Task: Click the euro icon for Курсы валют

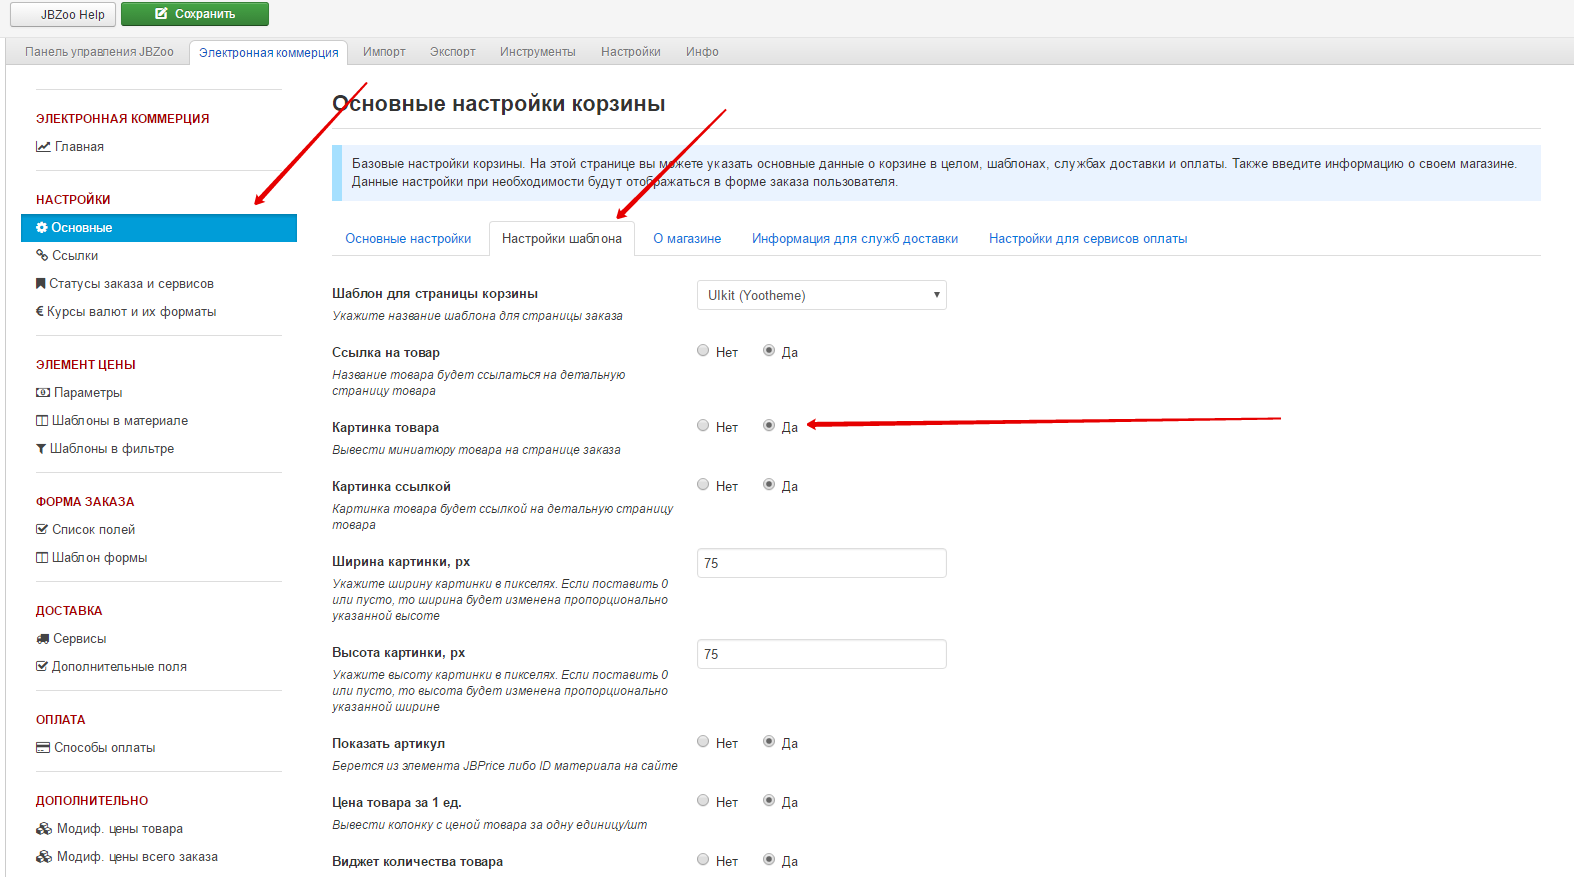Action: pyautogui.click(x=40, y=312)
